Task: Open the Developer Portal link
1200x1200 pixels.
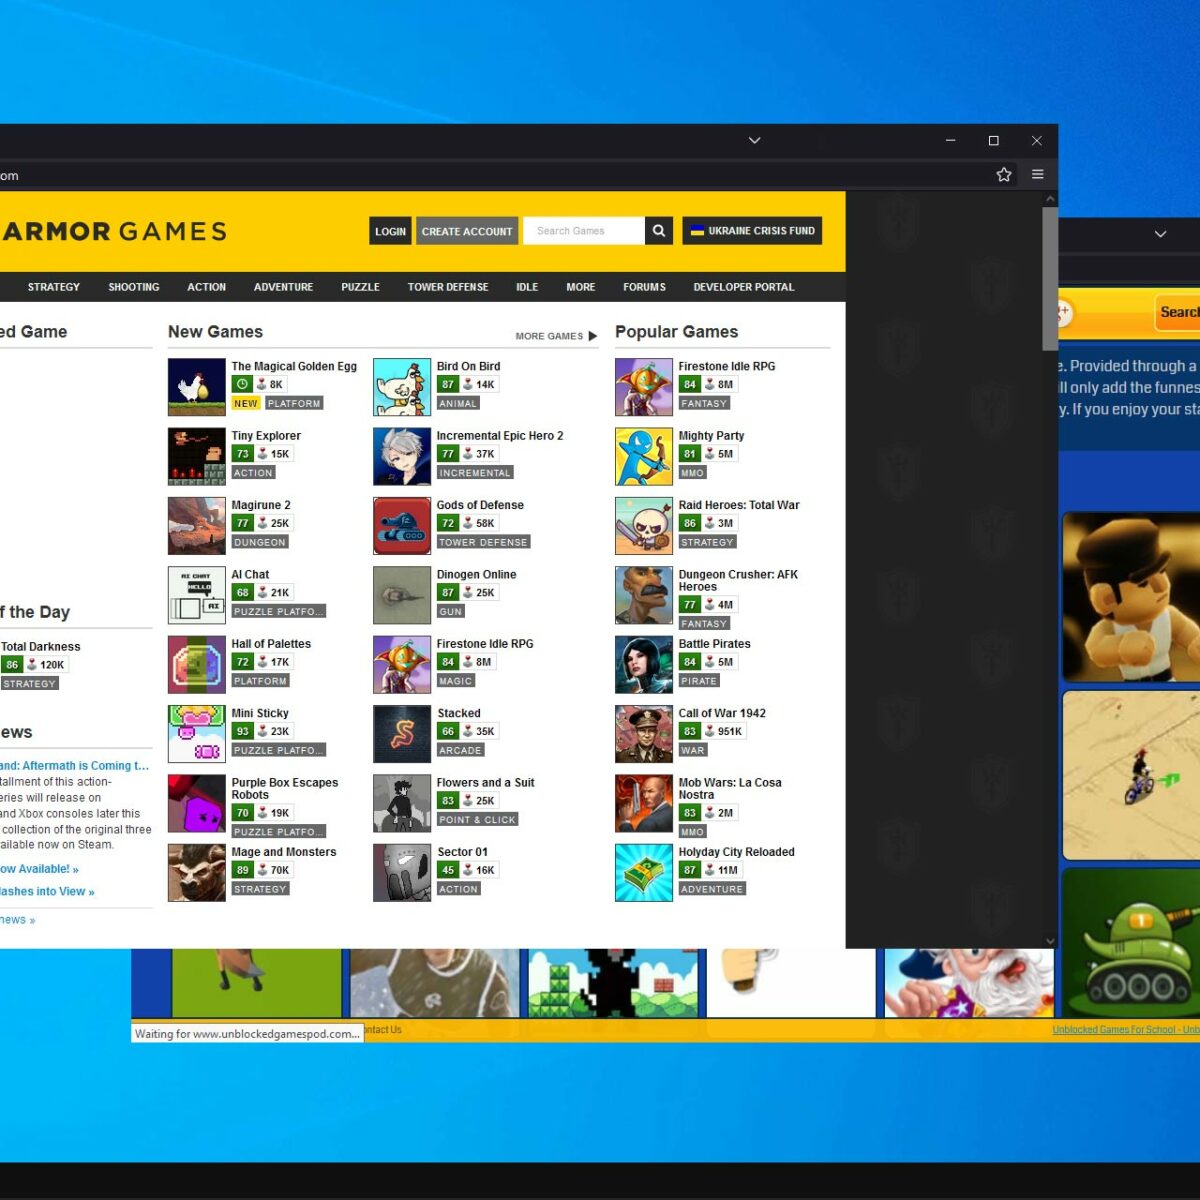Action: point(744,287)
